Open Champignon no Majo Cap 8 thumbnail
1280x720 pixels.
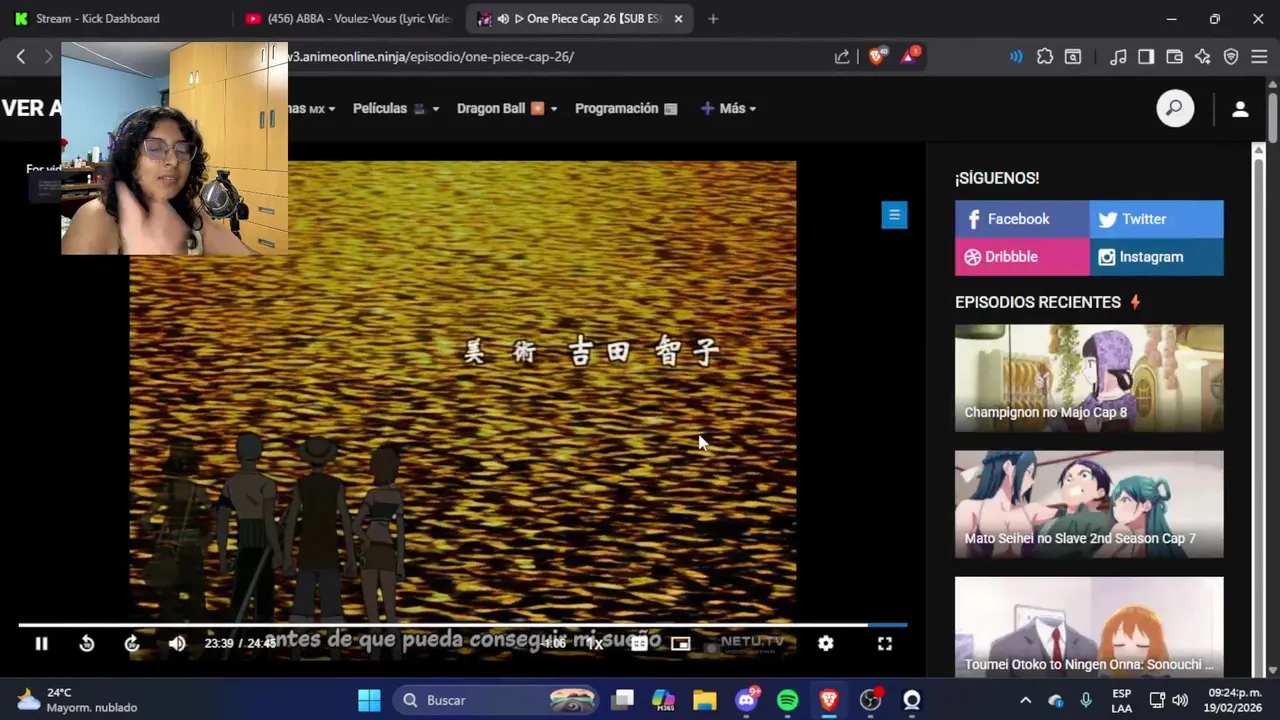(1089, 378)
